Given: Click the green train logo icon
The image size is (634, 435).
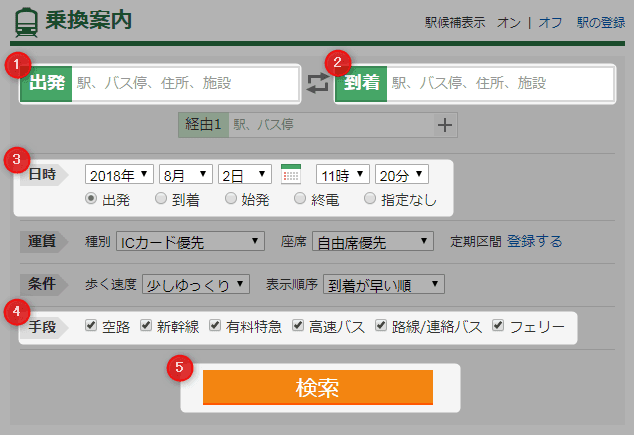Looking at the screenshot, I should click(x=27, y=20).
